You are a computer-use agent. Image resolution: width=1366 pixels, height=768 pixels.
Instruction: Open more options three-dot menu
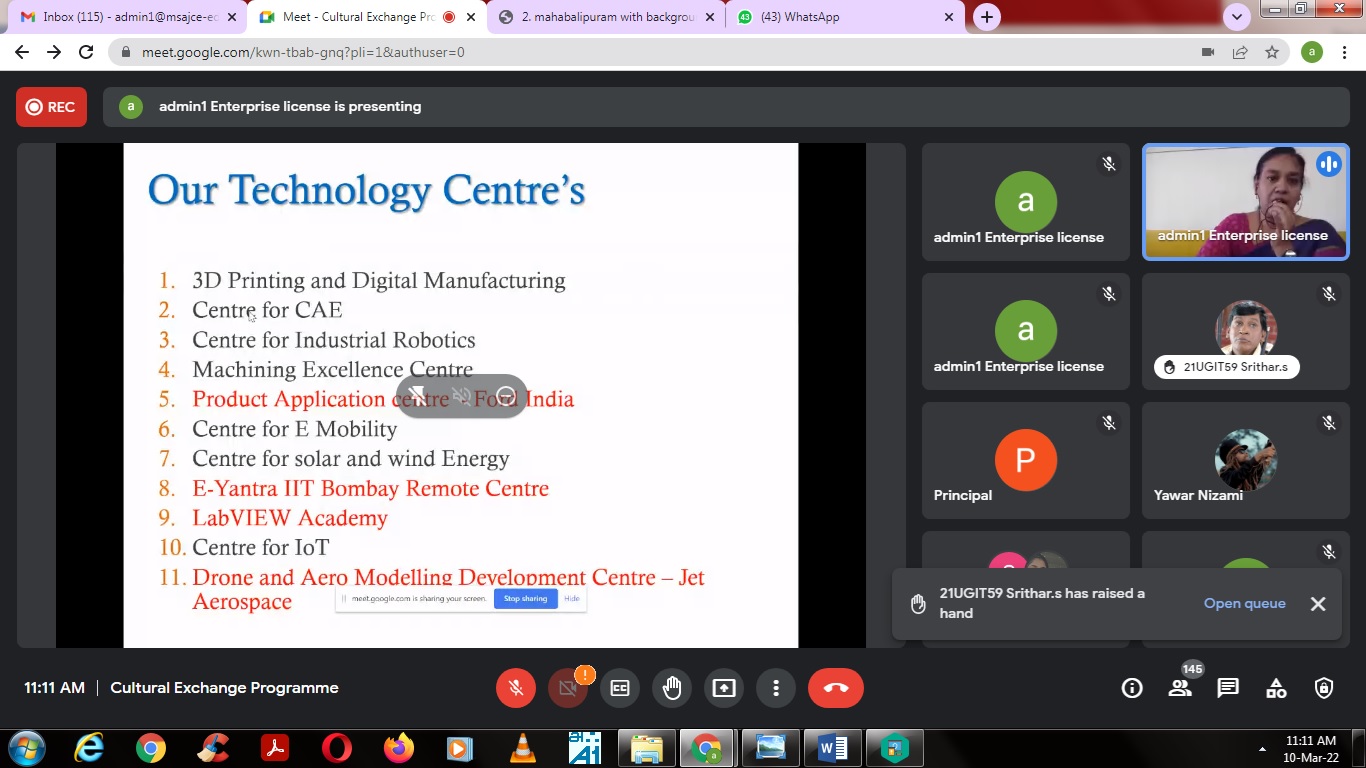pos(776,688)
